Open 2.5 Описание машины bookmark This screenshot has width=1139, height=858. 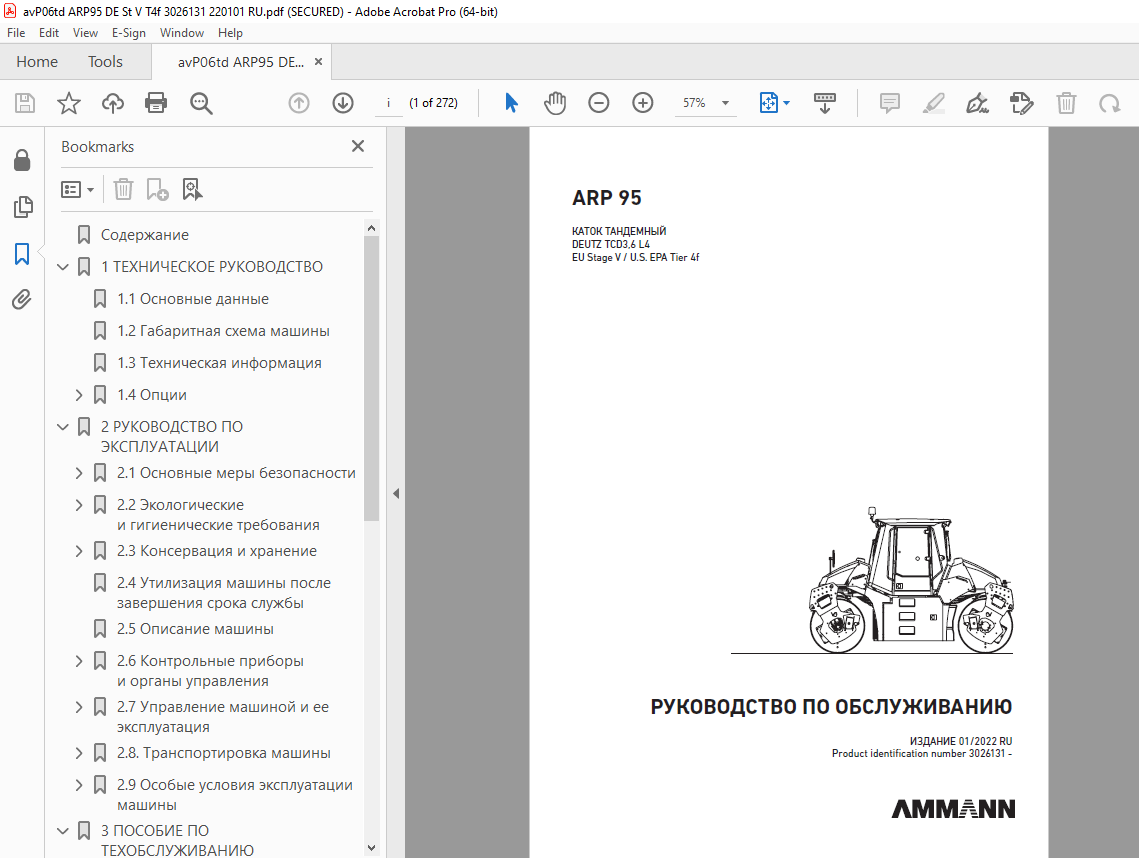(x=195, y=629)
